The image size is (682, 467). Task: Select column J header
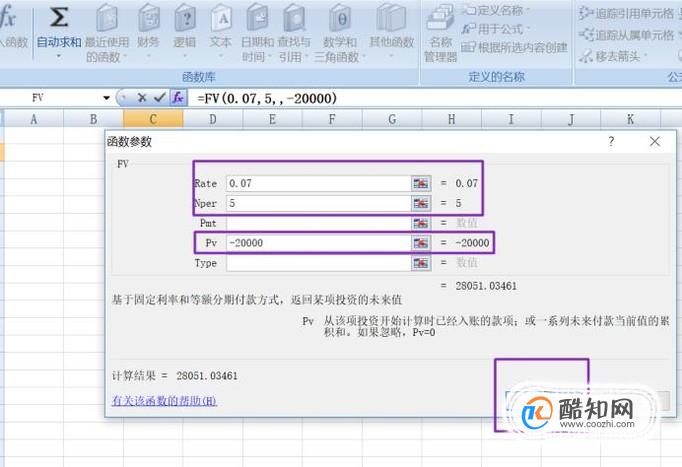click(571, 119)
